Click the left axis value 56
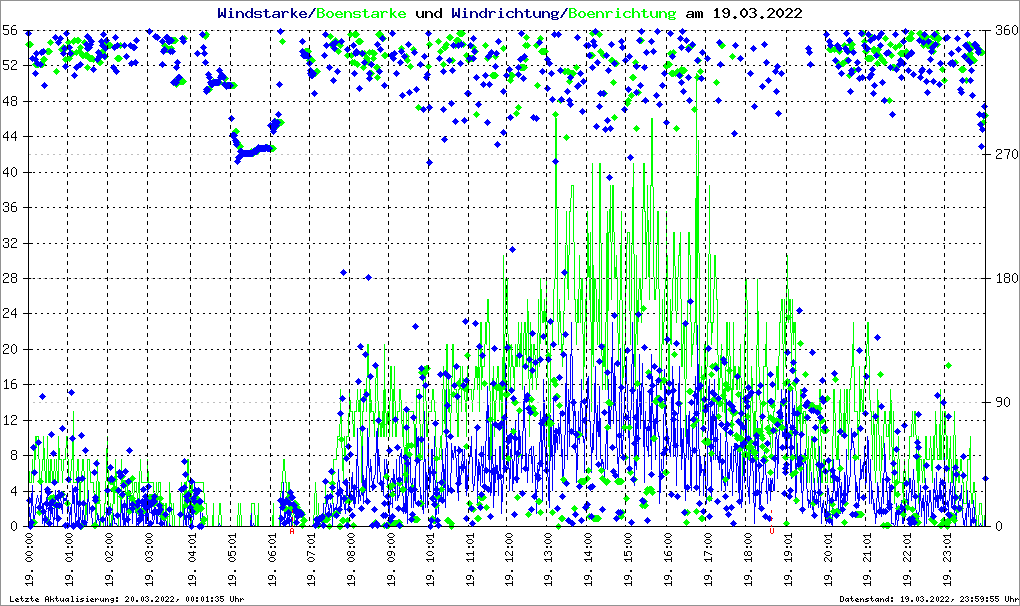1020x606 pixels. [10, 31]
